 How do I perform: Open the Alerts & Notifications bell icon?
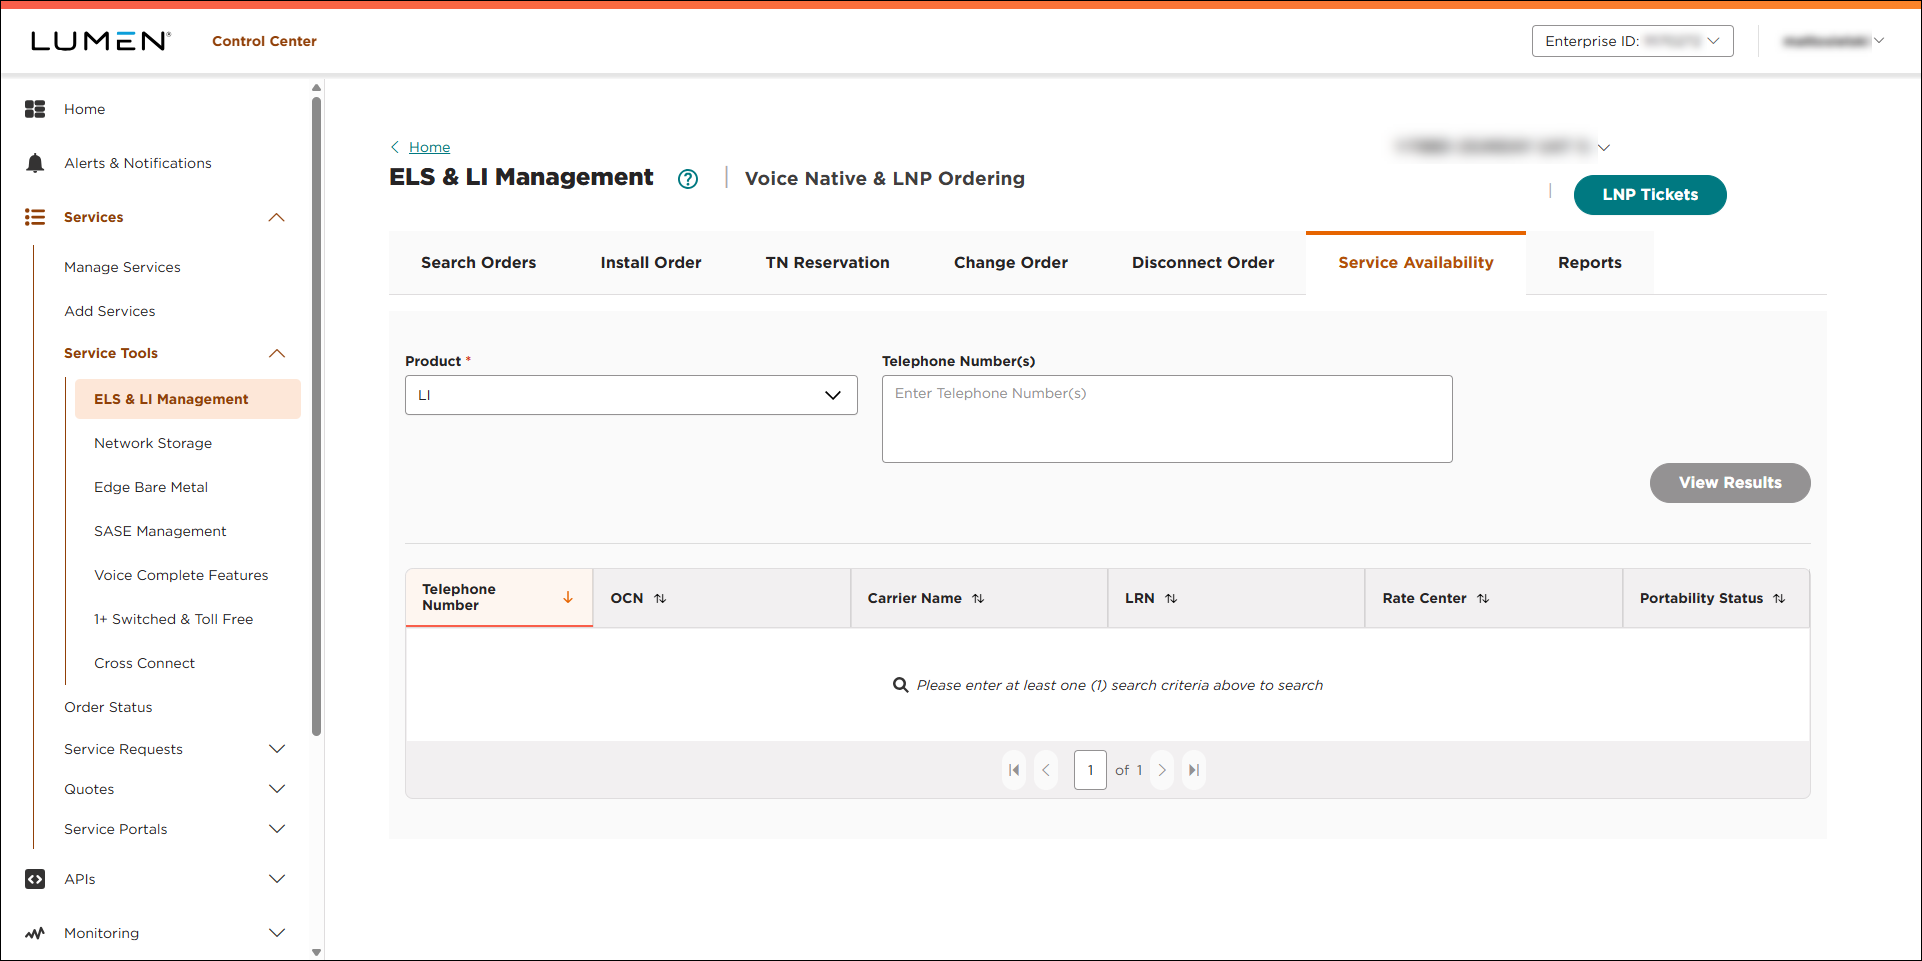tap(35, 162)
